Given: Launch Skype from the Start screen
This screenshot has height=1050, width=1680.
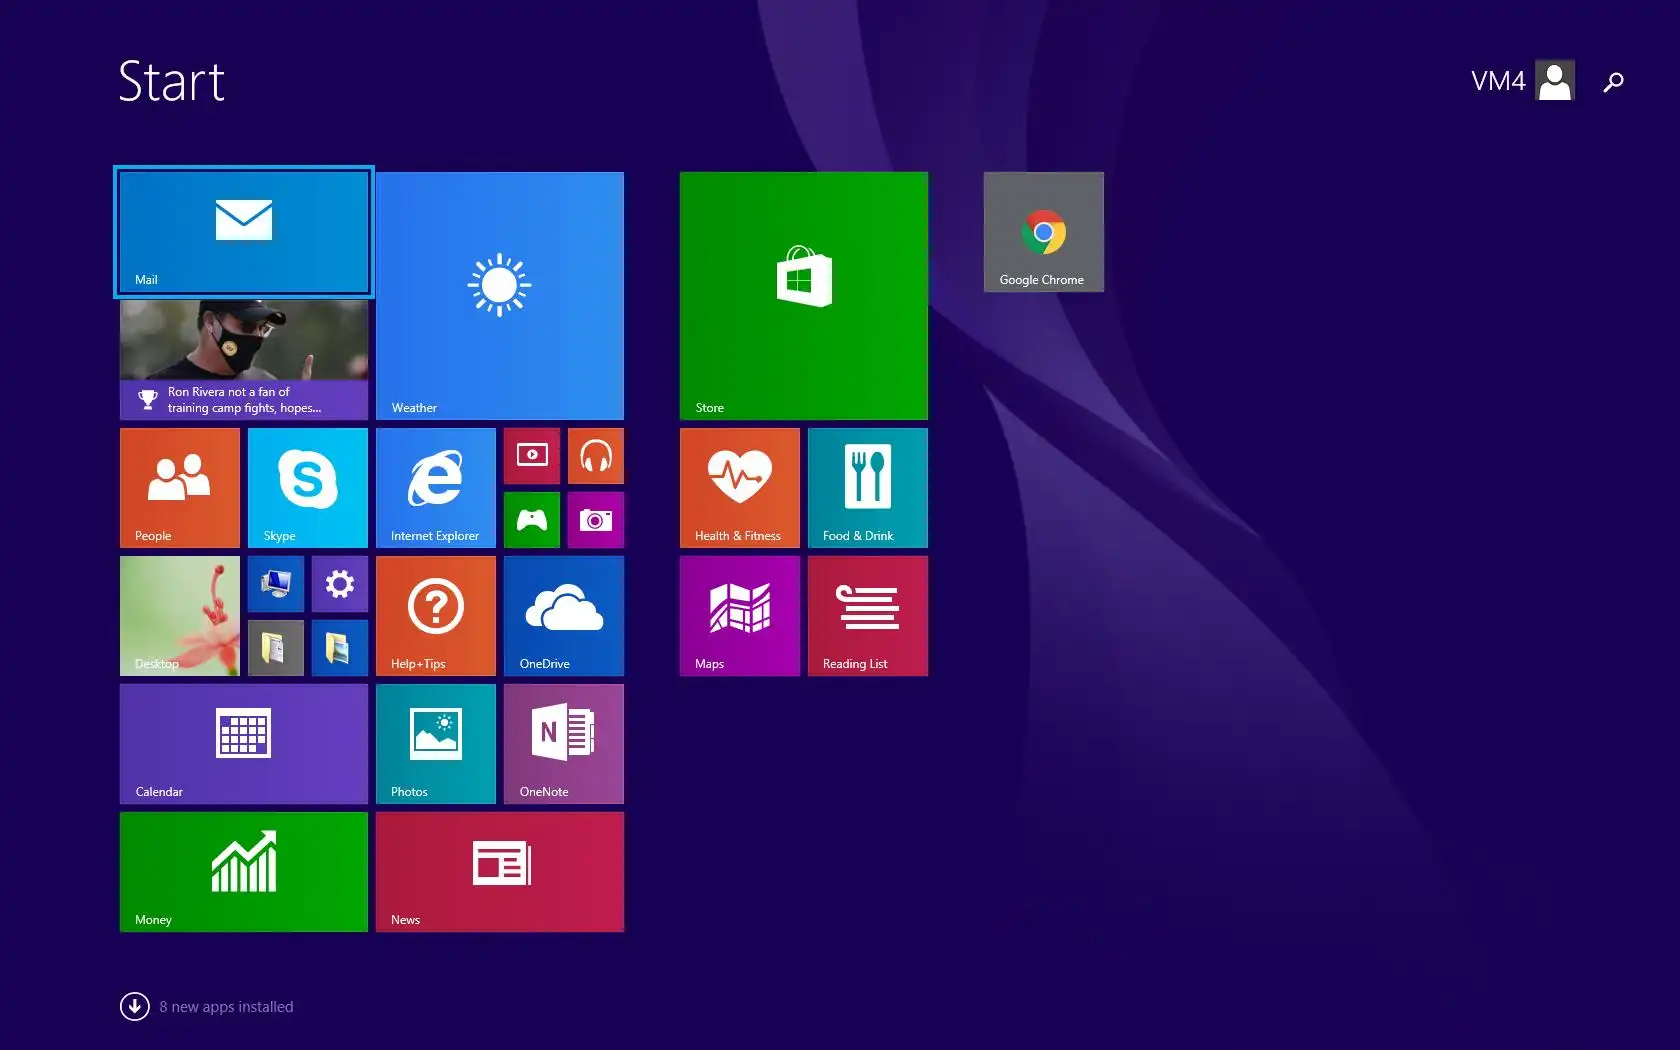Looking at the screenshot, I should (308, 488).
